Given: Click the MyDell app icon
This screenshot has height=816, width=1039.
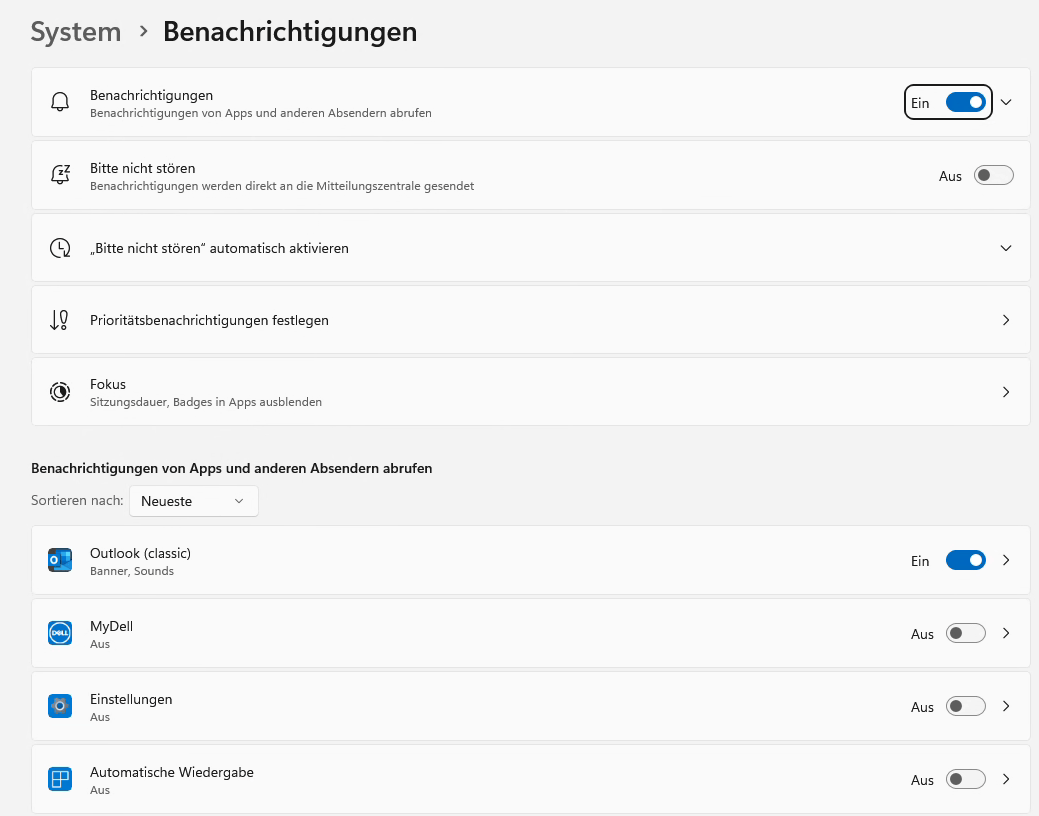Looking at the screenshot, I should point(60,633).
